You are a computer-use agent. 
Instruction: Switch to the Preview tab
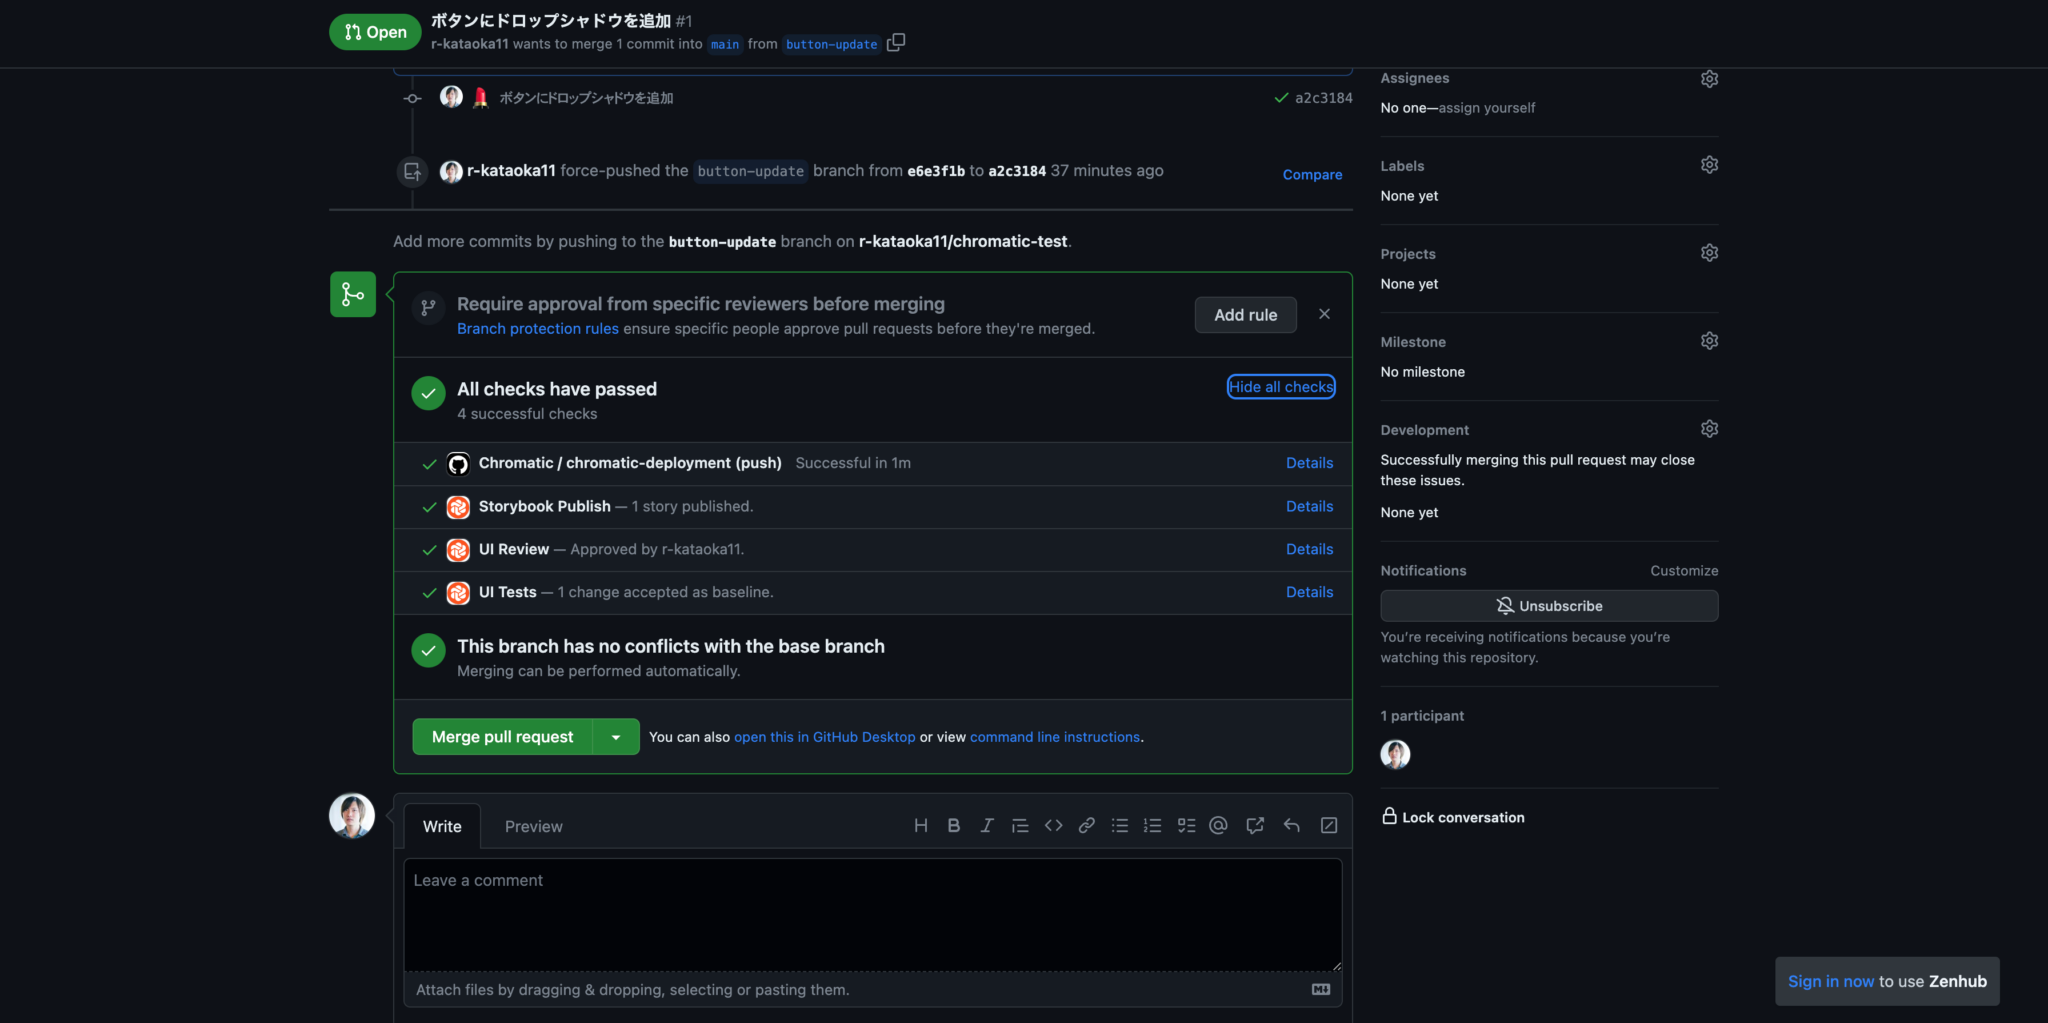pos(533,826)
